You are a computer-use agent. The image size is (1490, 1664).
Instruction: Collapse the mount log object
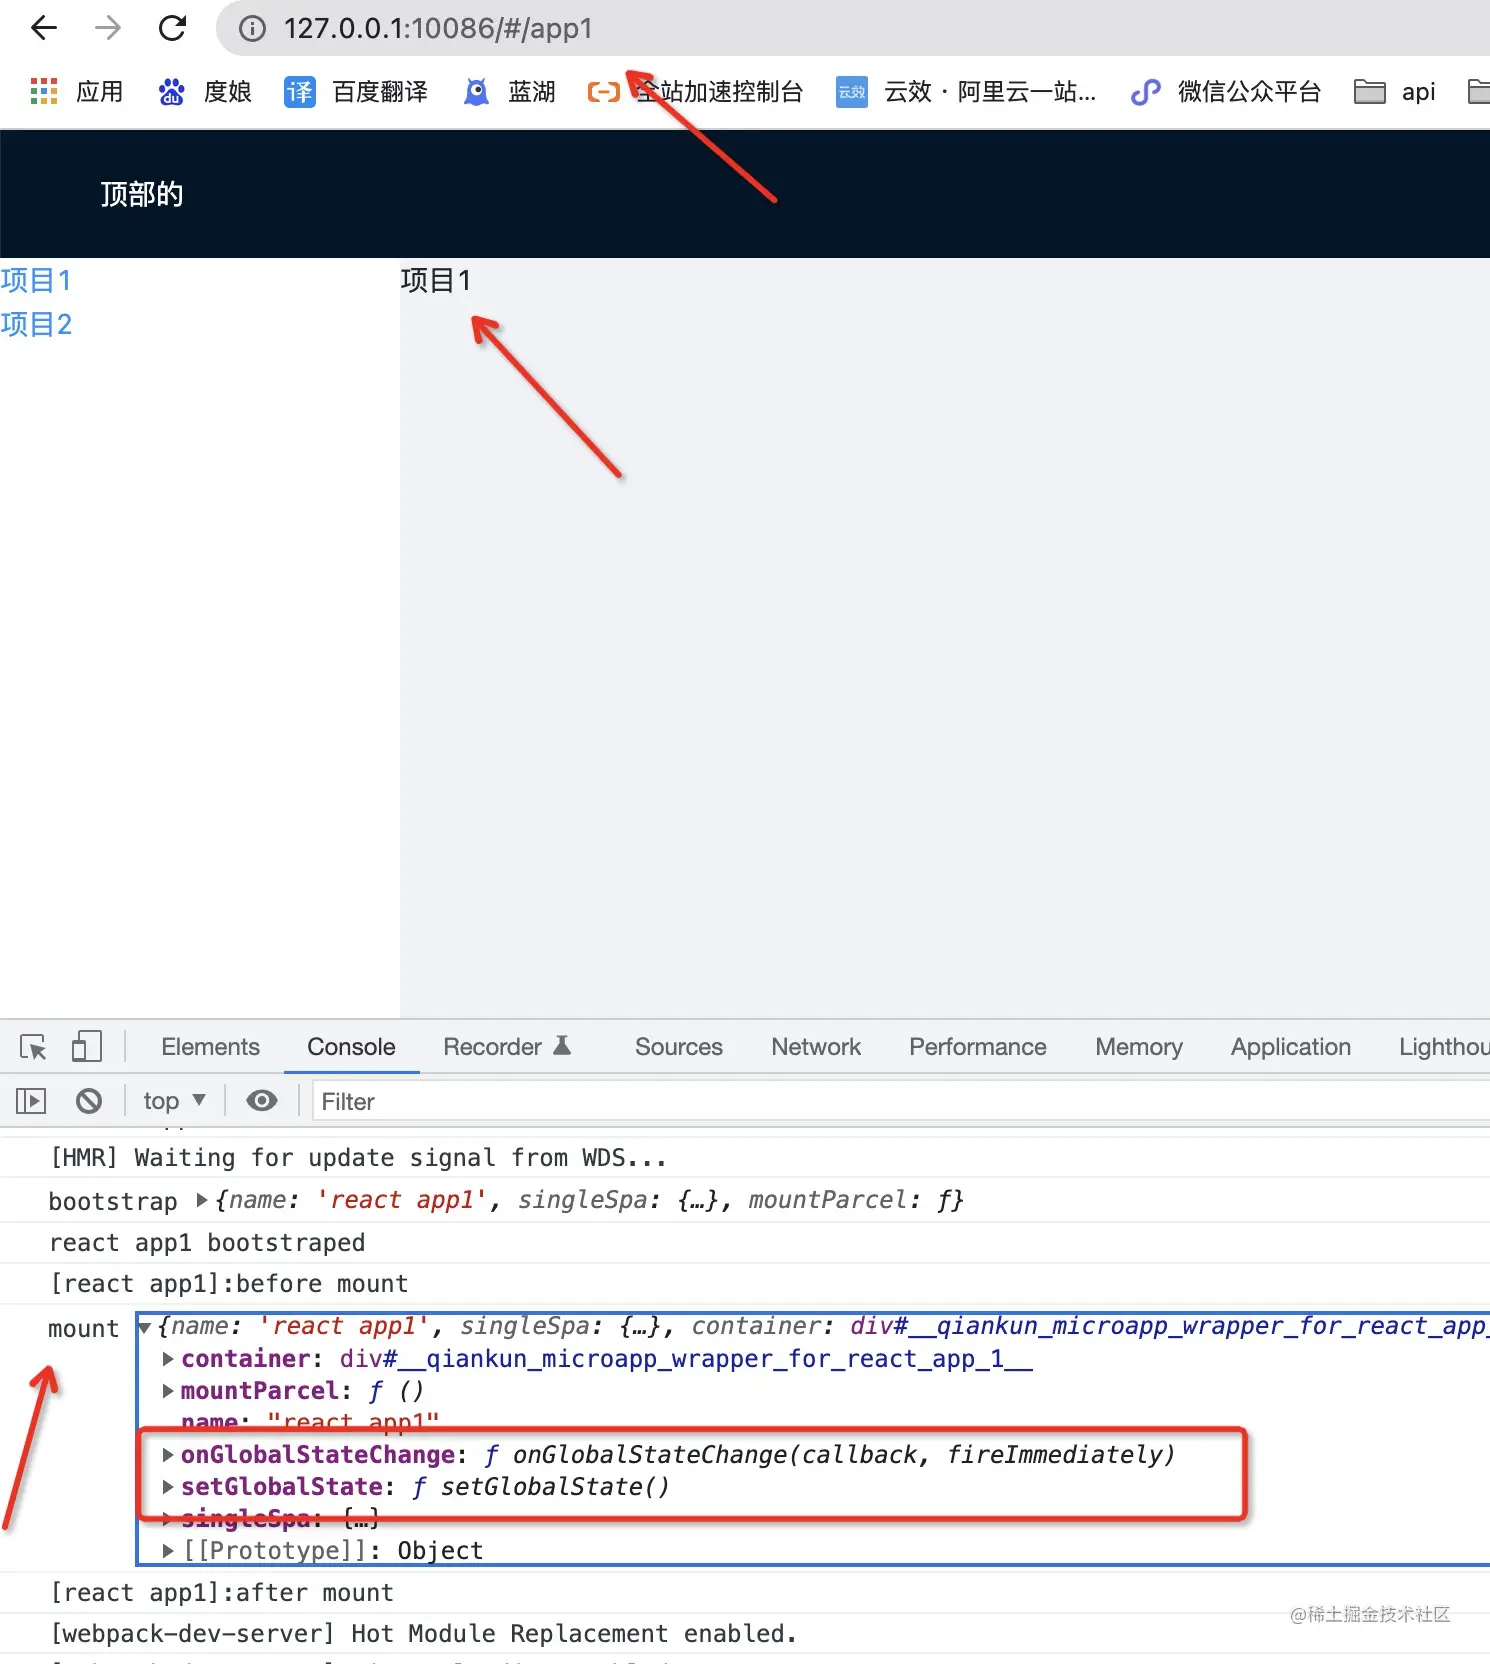pyautogui.click(x=145, y=1327)
